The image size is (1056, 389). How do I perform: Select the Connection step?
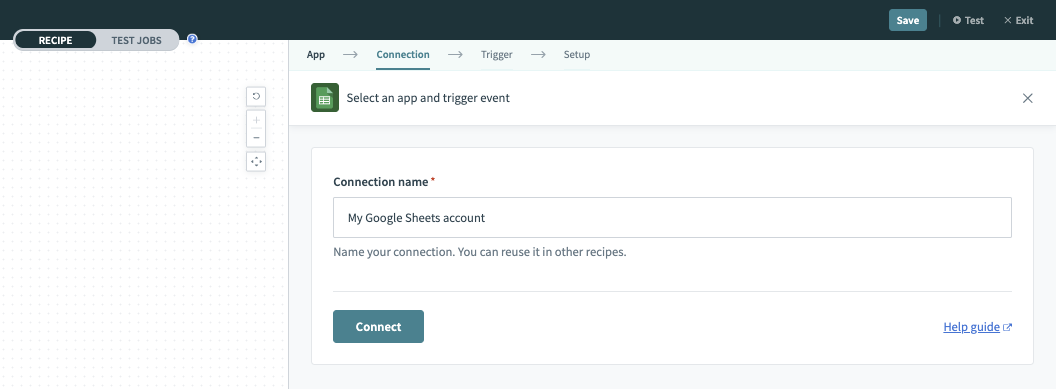point(403,55)
